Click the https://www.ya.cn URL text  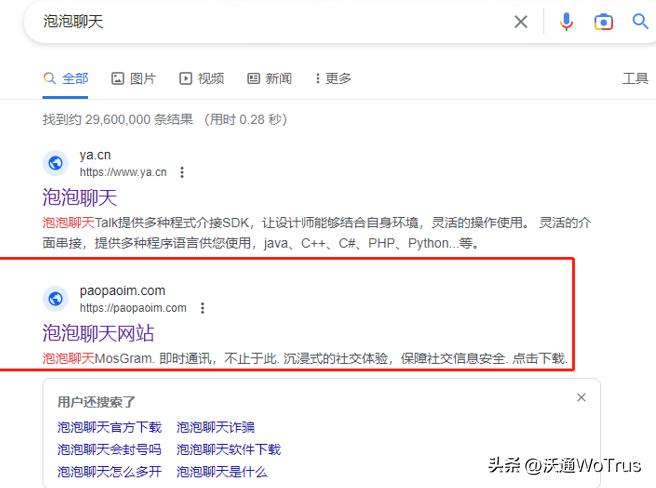pyautogui.click(x=123, y=172)
